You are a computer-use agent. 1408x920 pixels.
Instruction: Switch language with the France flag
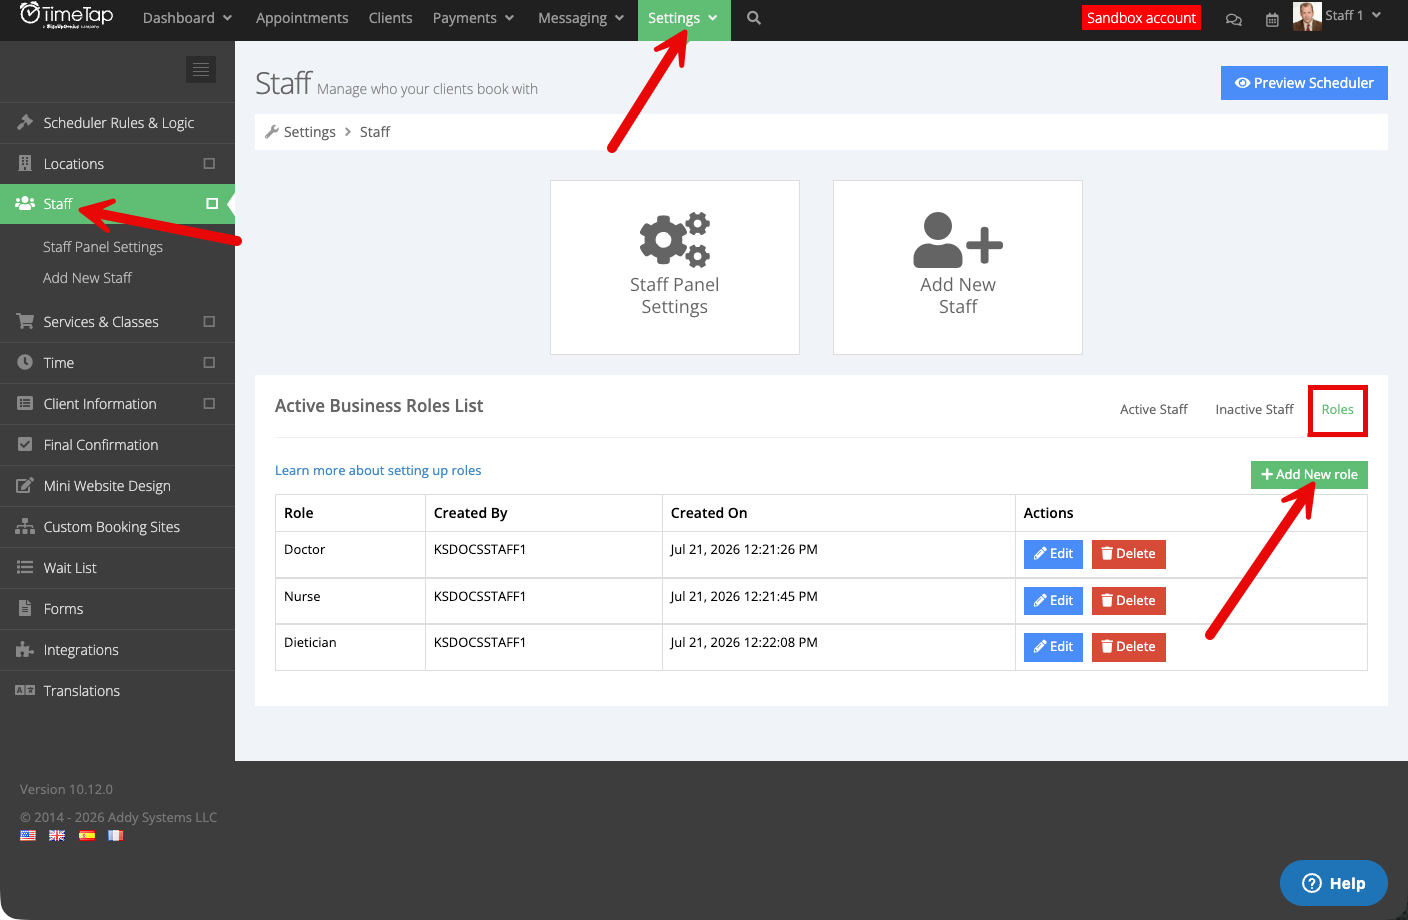[x=116, y=835]
